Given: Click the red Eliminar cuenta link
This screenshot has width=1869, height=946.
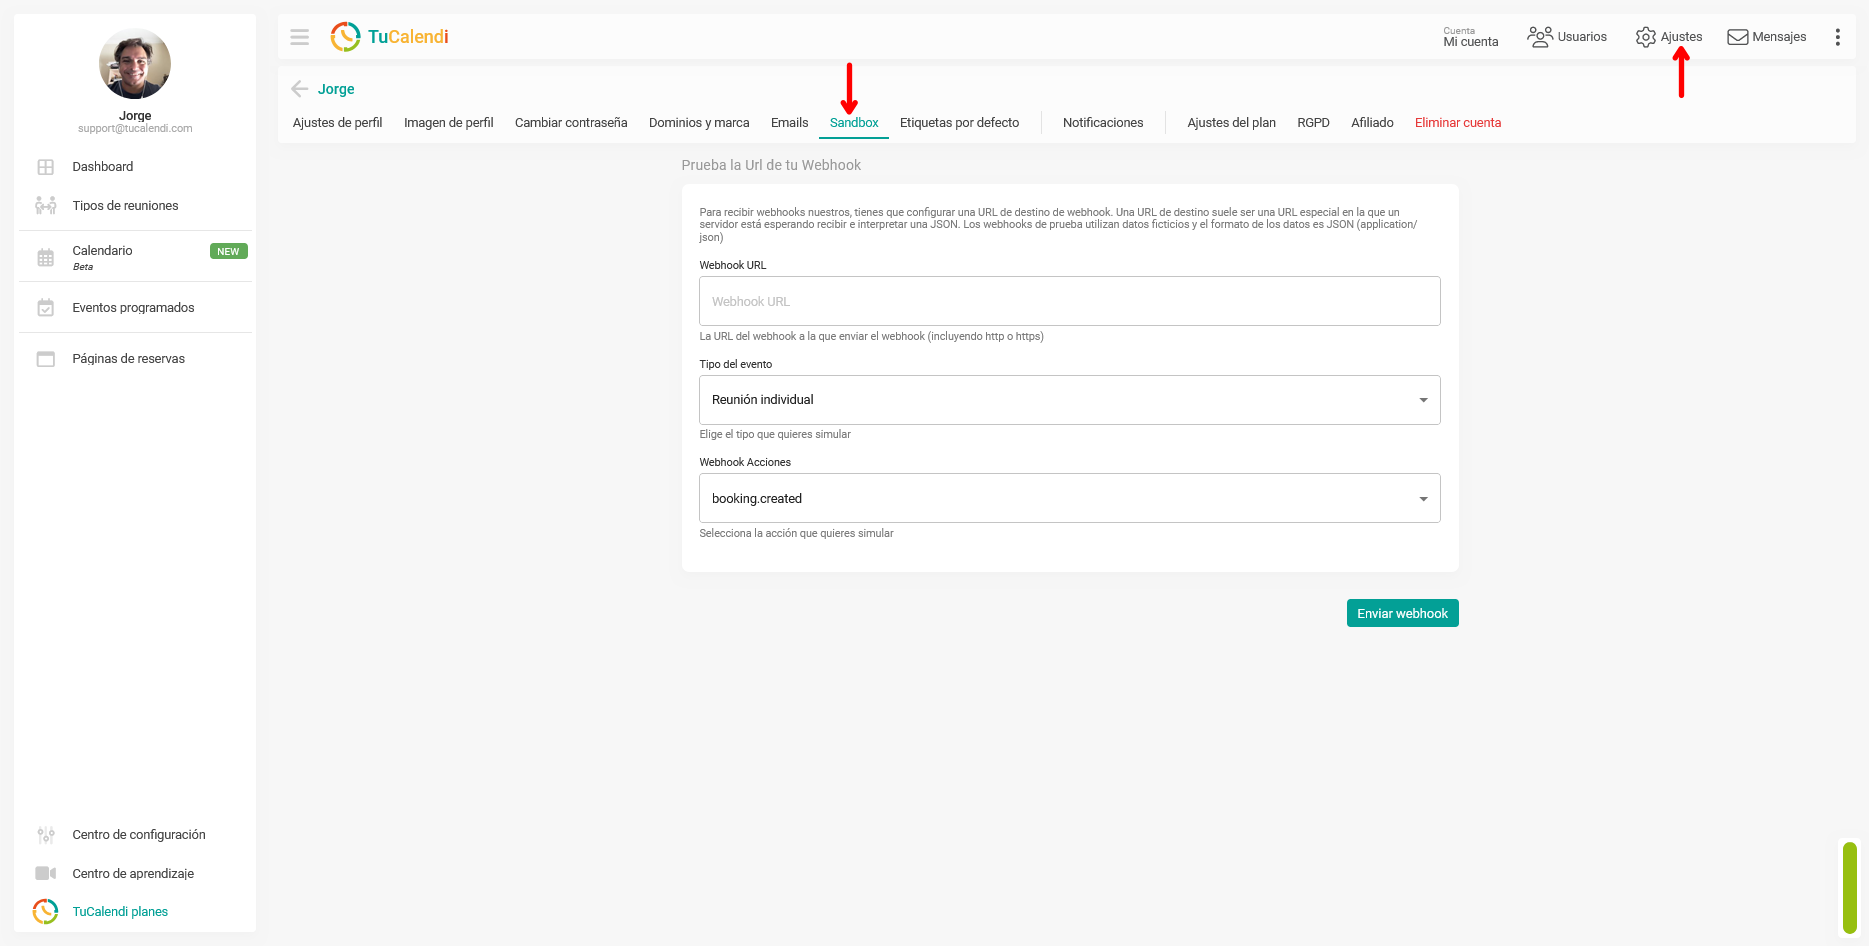Looking at the screenshot, I should click(x=1458, y=123).
